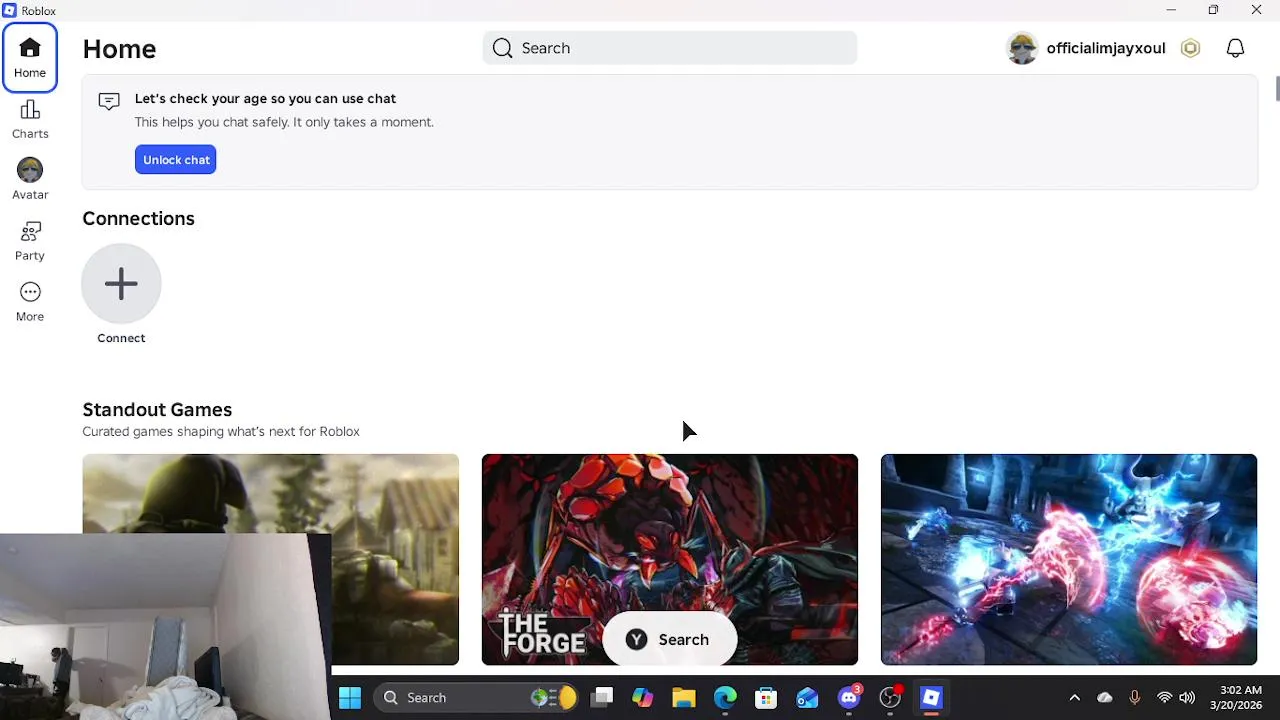Click the Windows taskbar Search box
Viewport: 1280px width, 720px height.
(477, 698)
